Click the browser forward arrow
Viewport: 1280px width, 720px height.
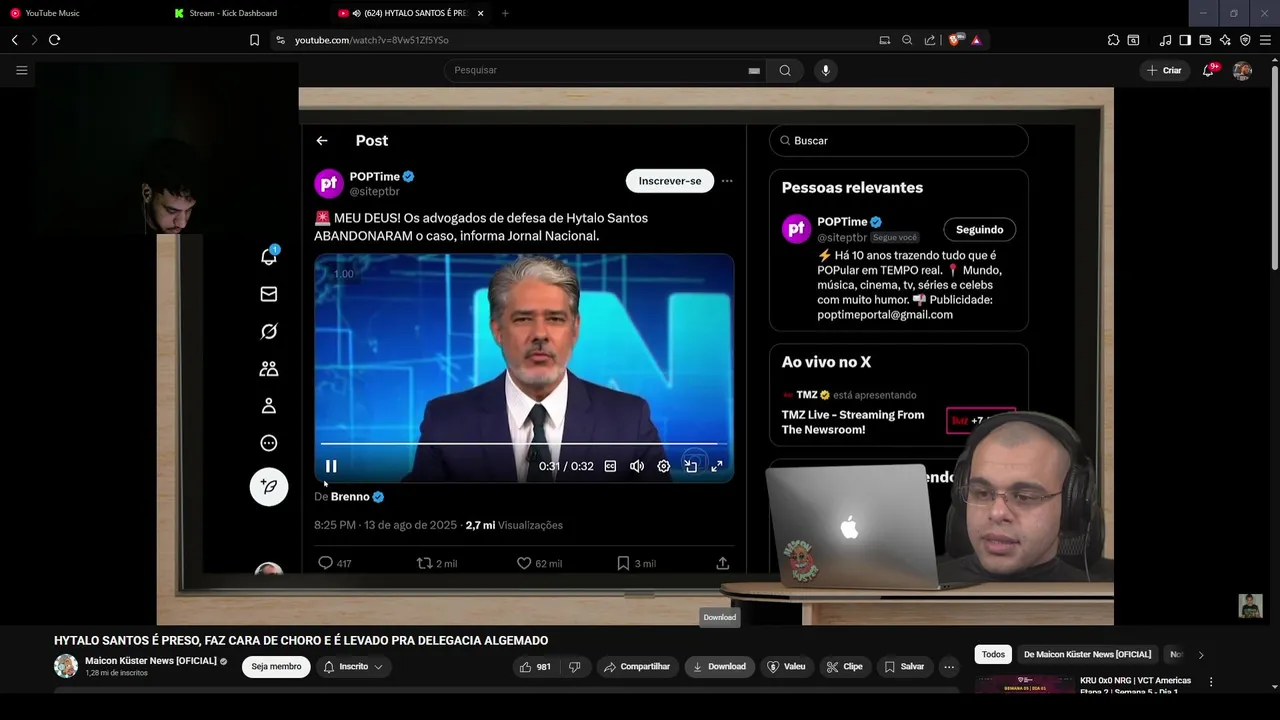34,40
